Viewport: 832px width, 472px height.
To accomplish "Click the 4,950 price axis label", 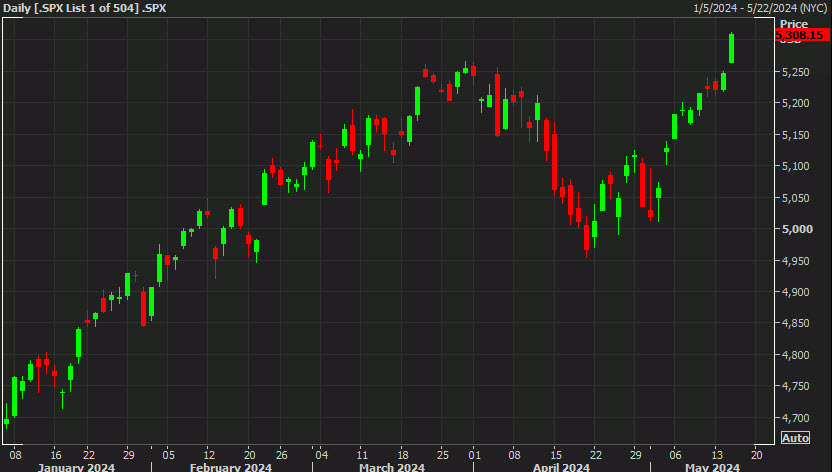I will 796,261.
